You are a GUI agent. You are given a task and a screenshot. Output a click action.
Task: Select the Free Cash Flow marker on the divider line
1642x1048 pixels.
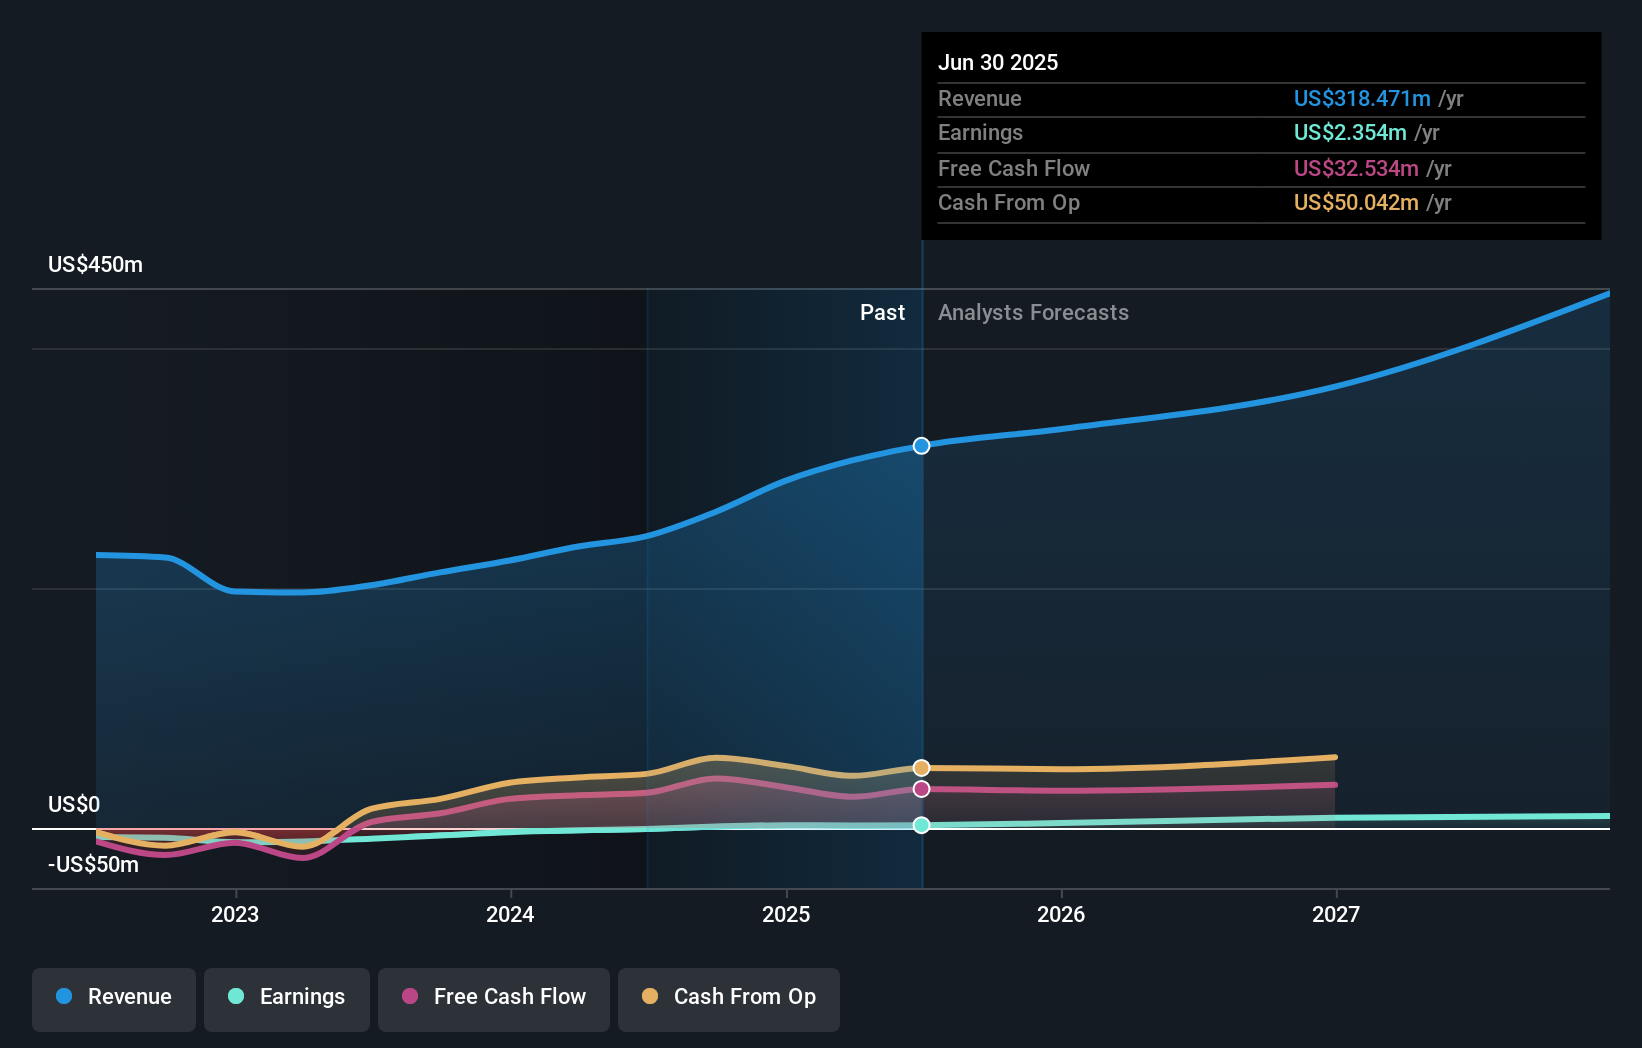pyautogui.click(x=920, y=790)
